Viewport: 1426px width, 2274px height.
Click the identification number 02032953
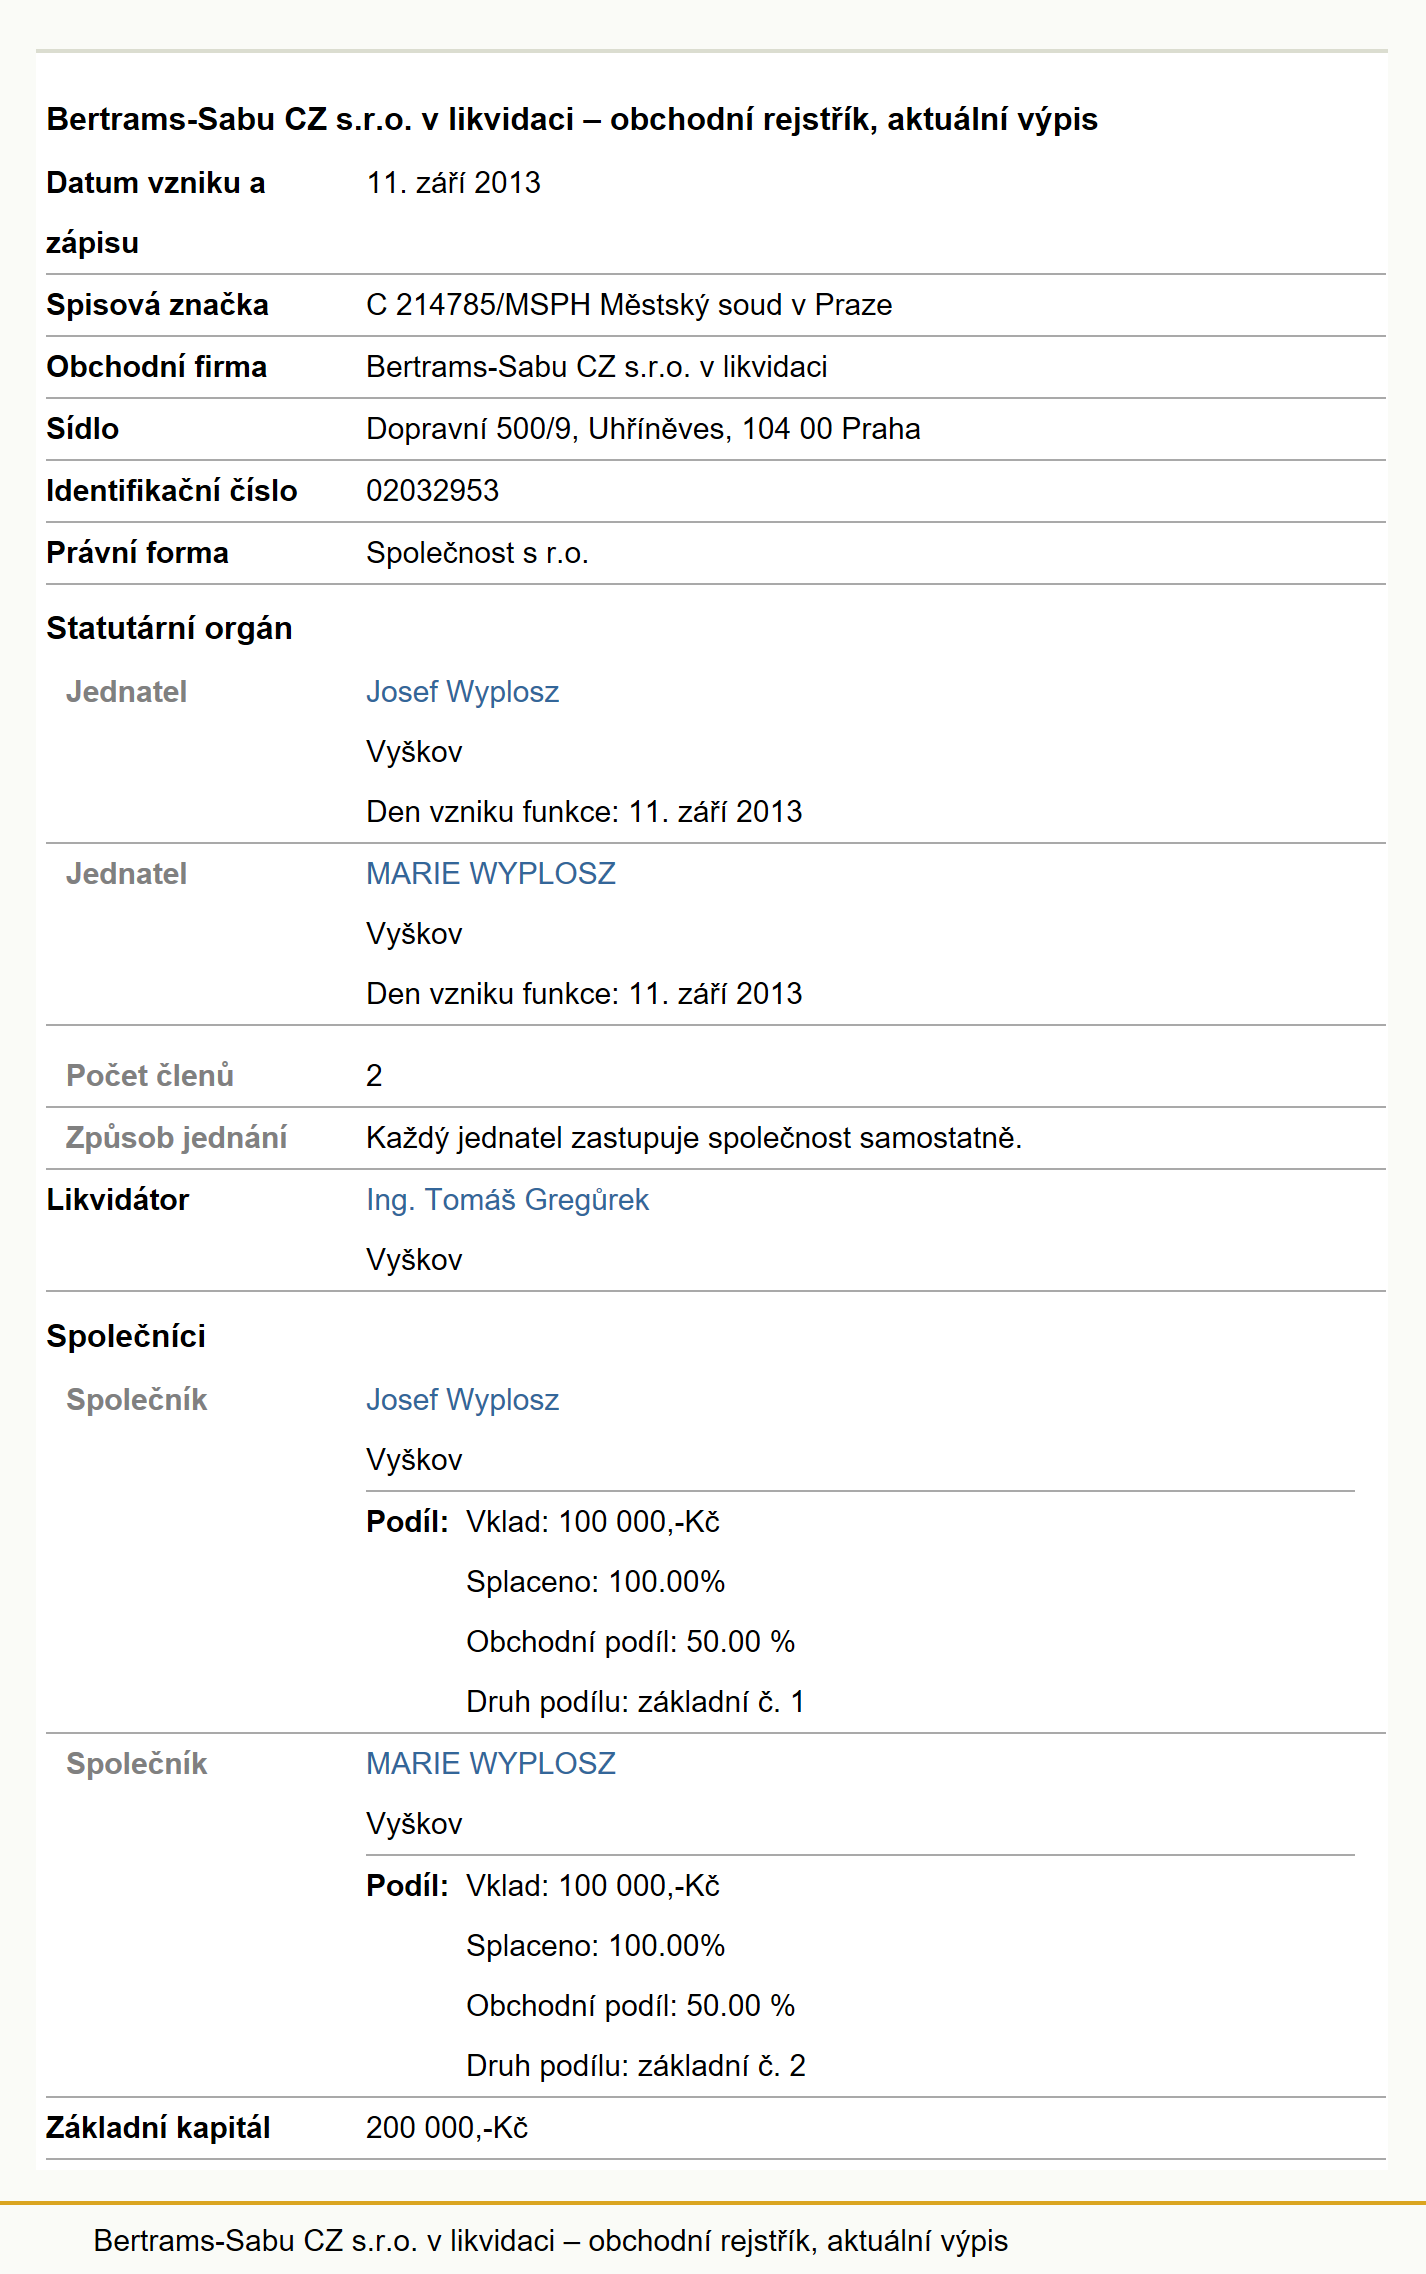pos(432,491)
